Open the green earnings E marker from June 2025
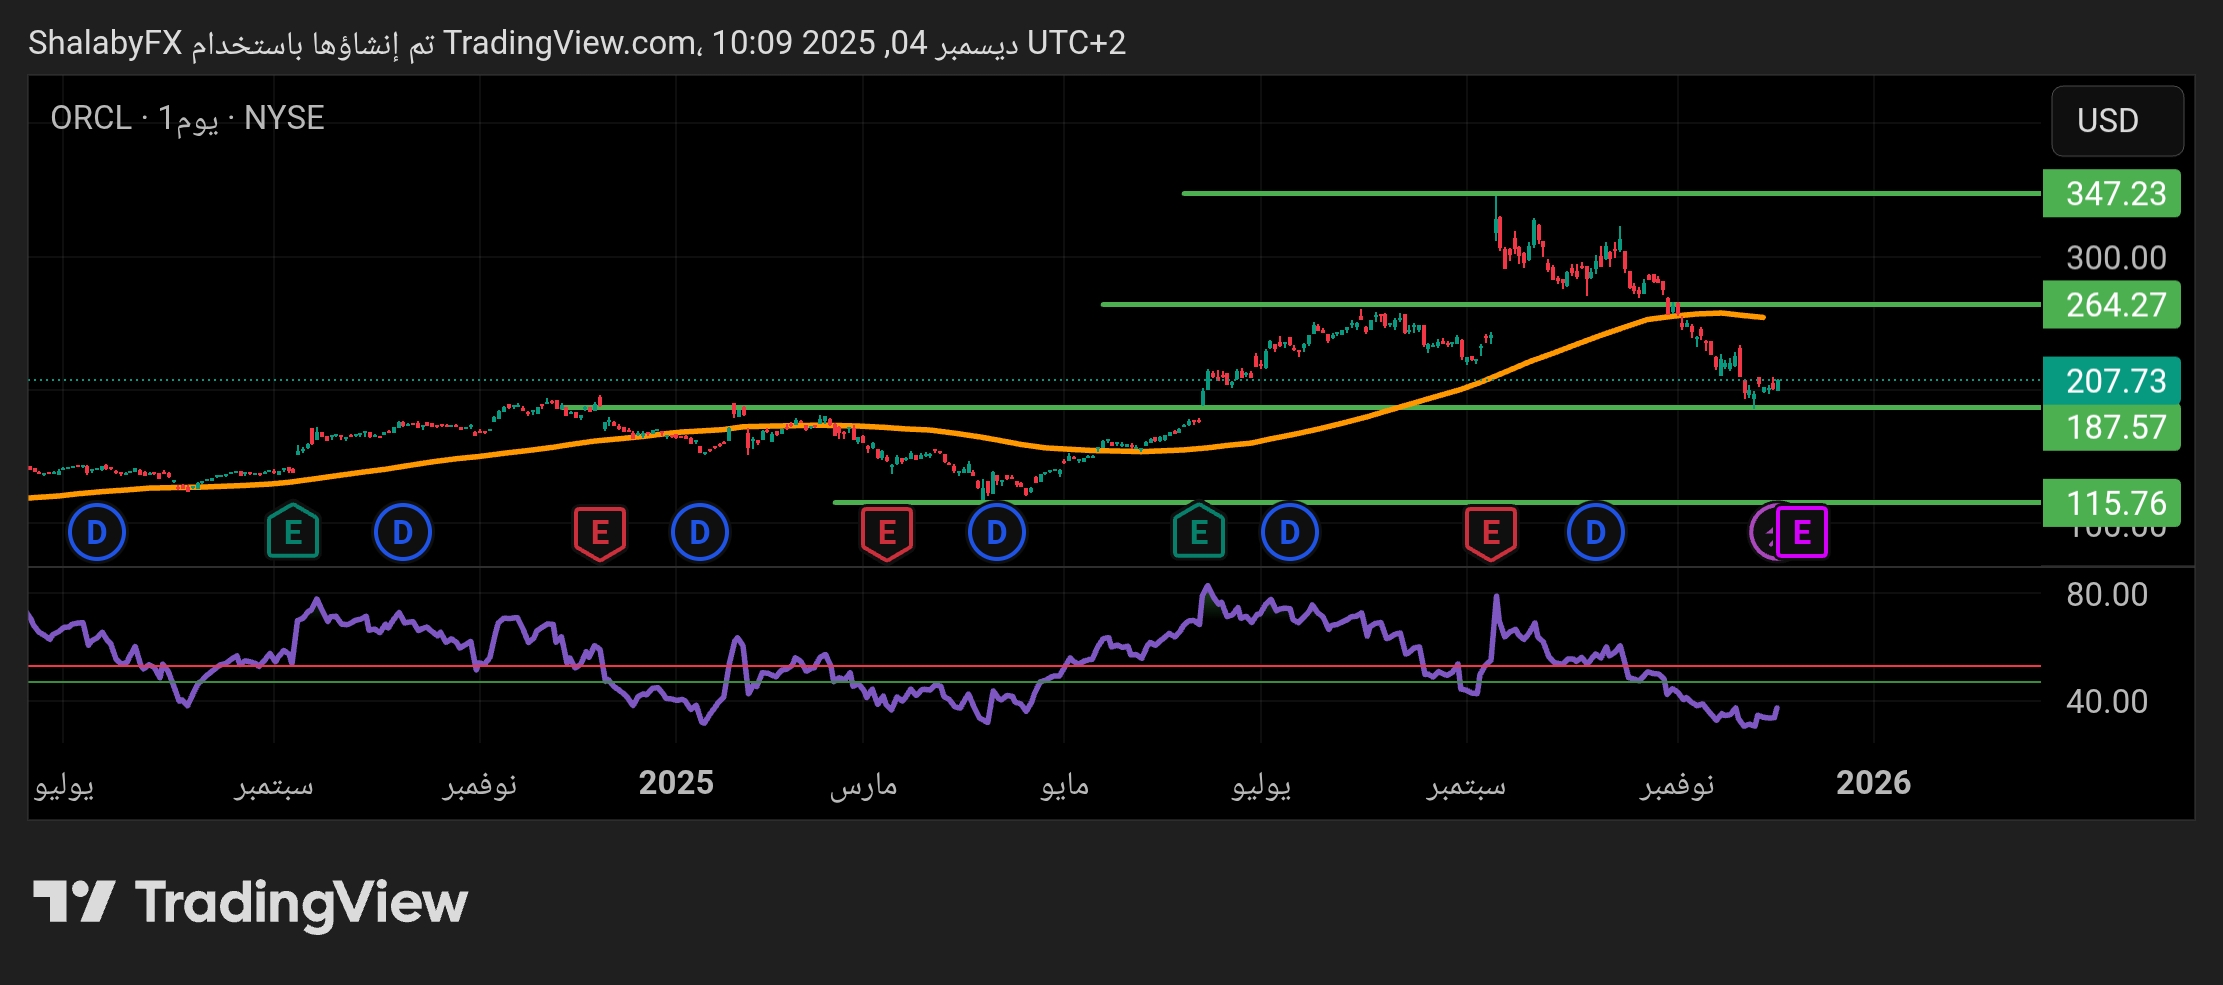Viewport: 2223px width, 985px height. pyautogui.click(x=1199, y=532)
